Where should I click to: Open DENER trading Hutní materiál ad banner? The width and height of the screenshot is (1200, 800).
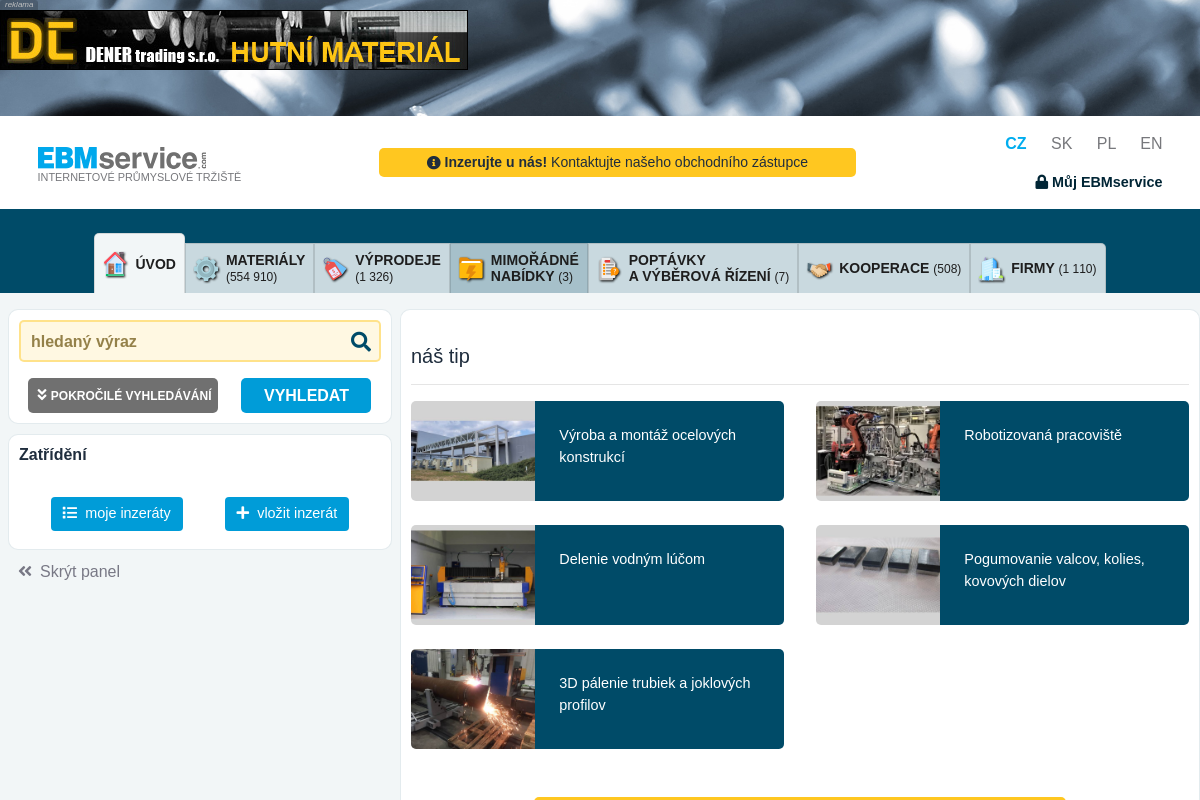(234, 40)
